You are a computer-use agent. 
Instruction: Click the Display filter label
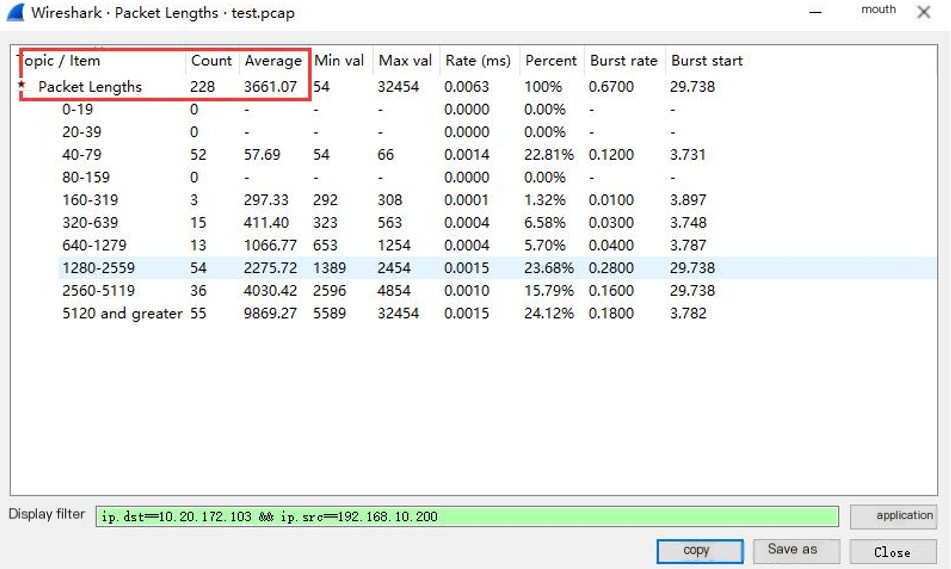(47, 514)
